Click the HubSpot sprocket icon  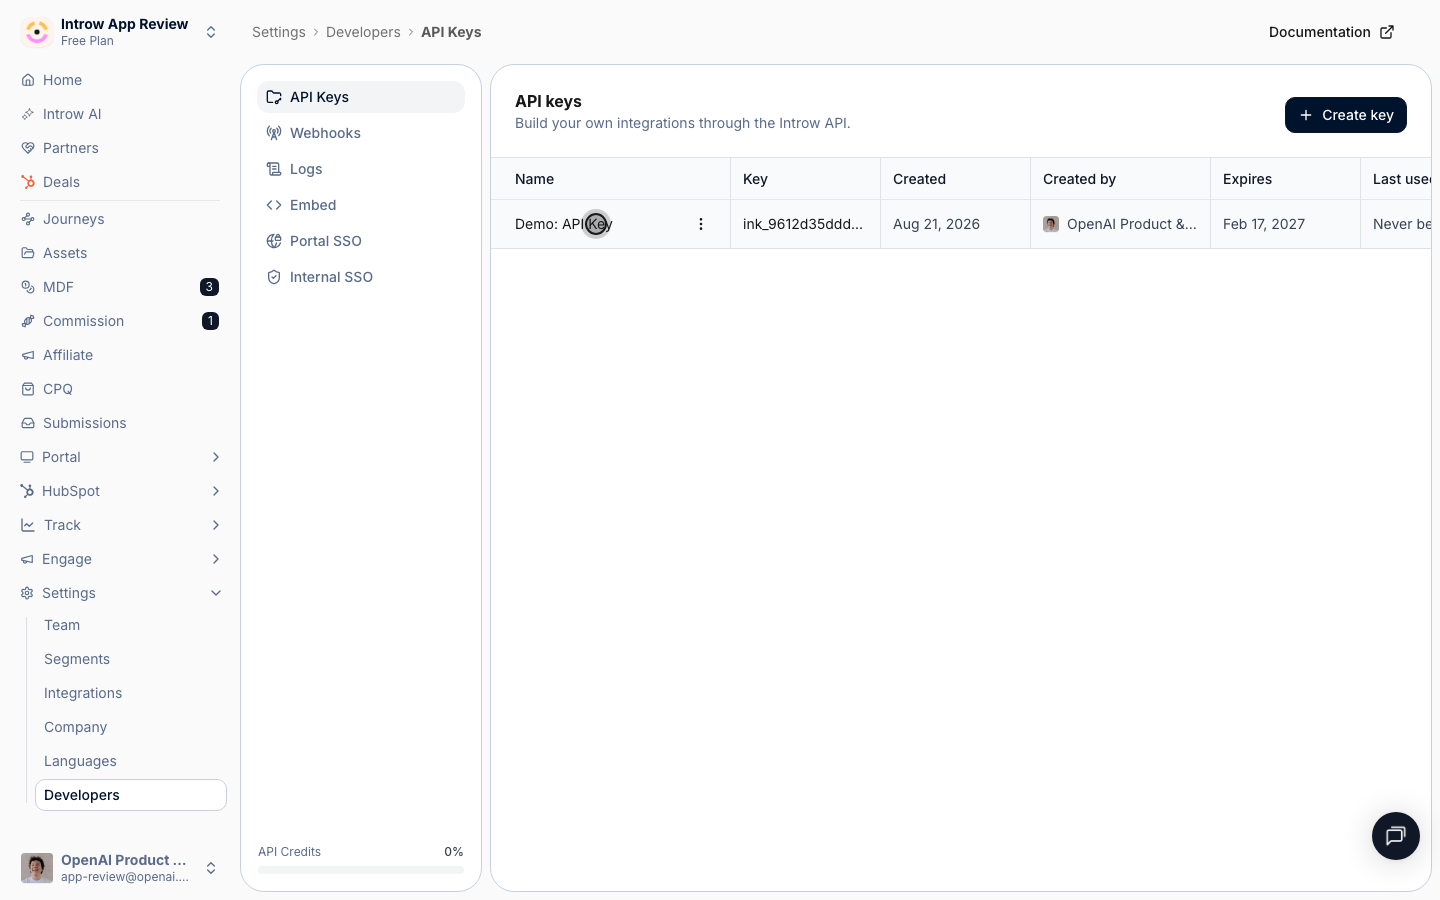pos(27,491)
